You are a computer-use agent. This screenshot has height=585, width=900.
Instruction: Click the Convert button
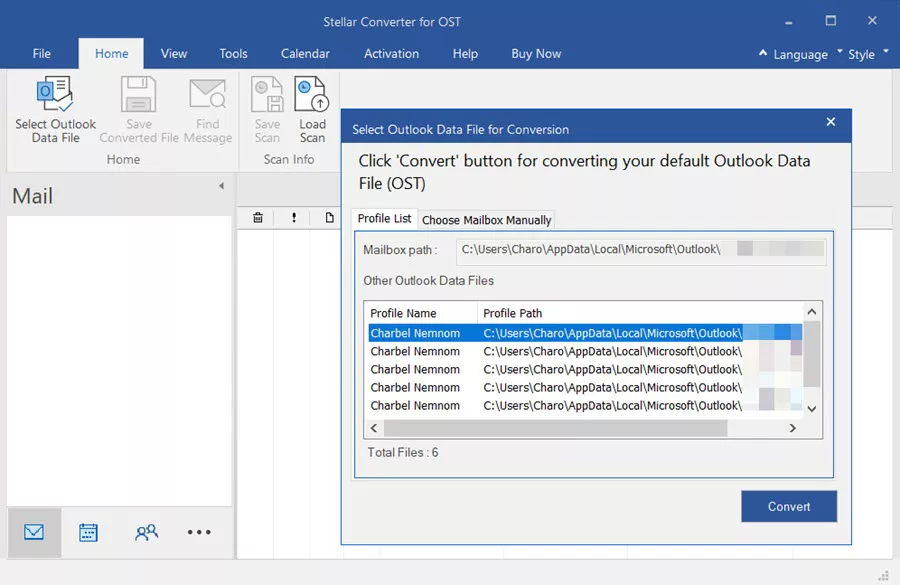click(789, 506)
